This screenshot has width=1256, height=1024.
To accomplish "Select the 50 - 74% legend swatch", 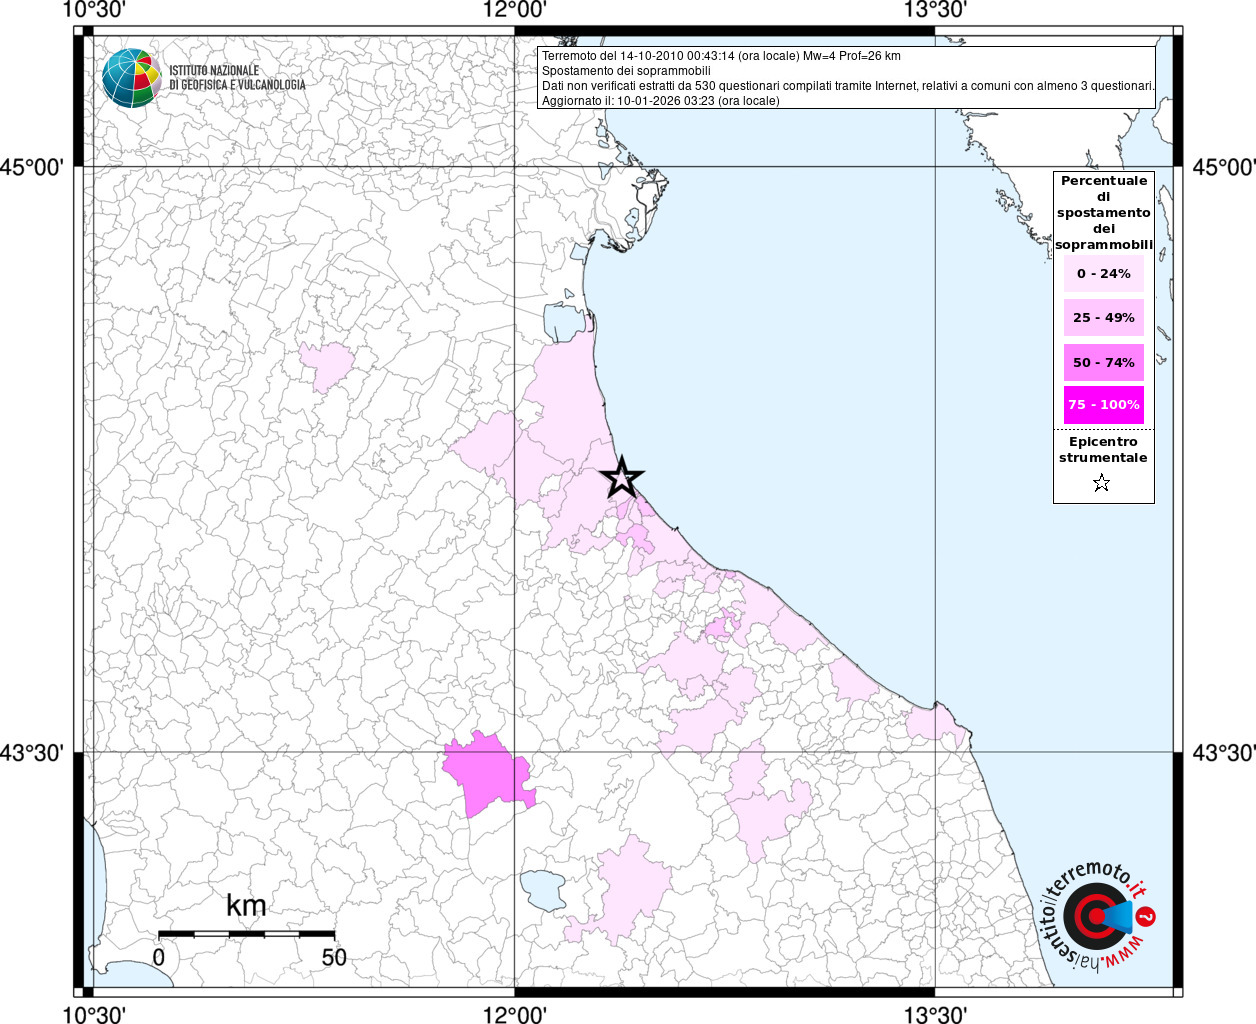I will pos(1103,362).
